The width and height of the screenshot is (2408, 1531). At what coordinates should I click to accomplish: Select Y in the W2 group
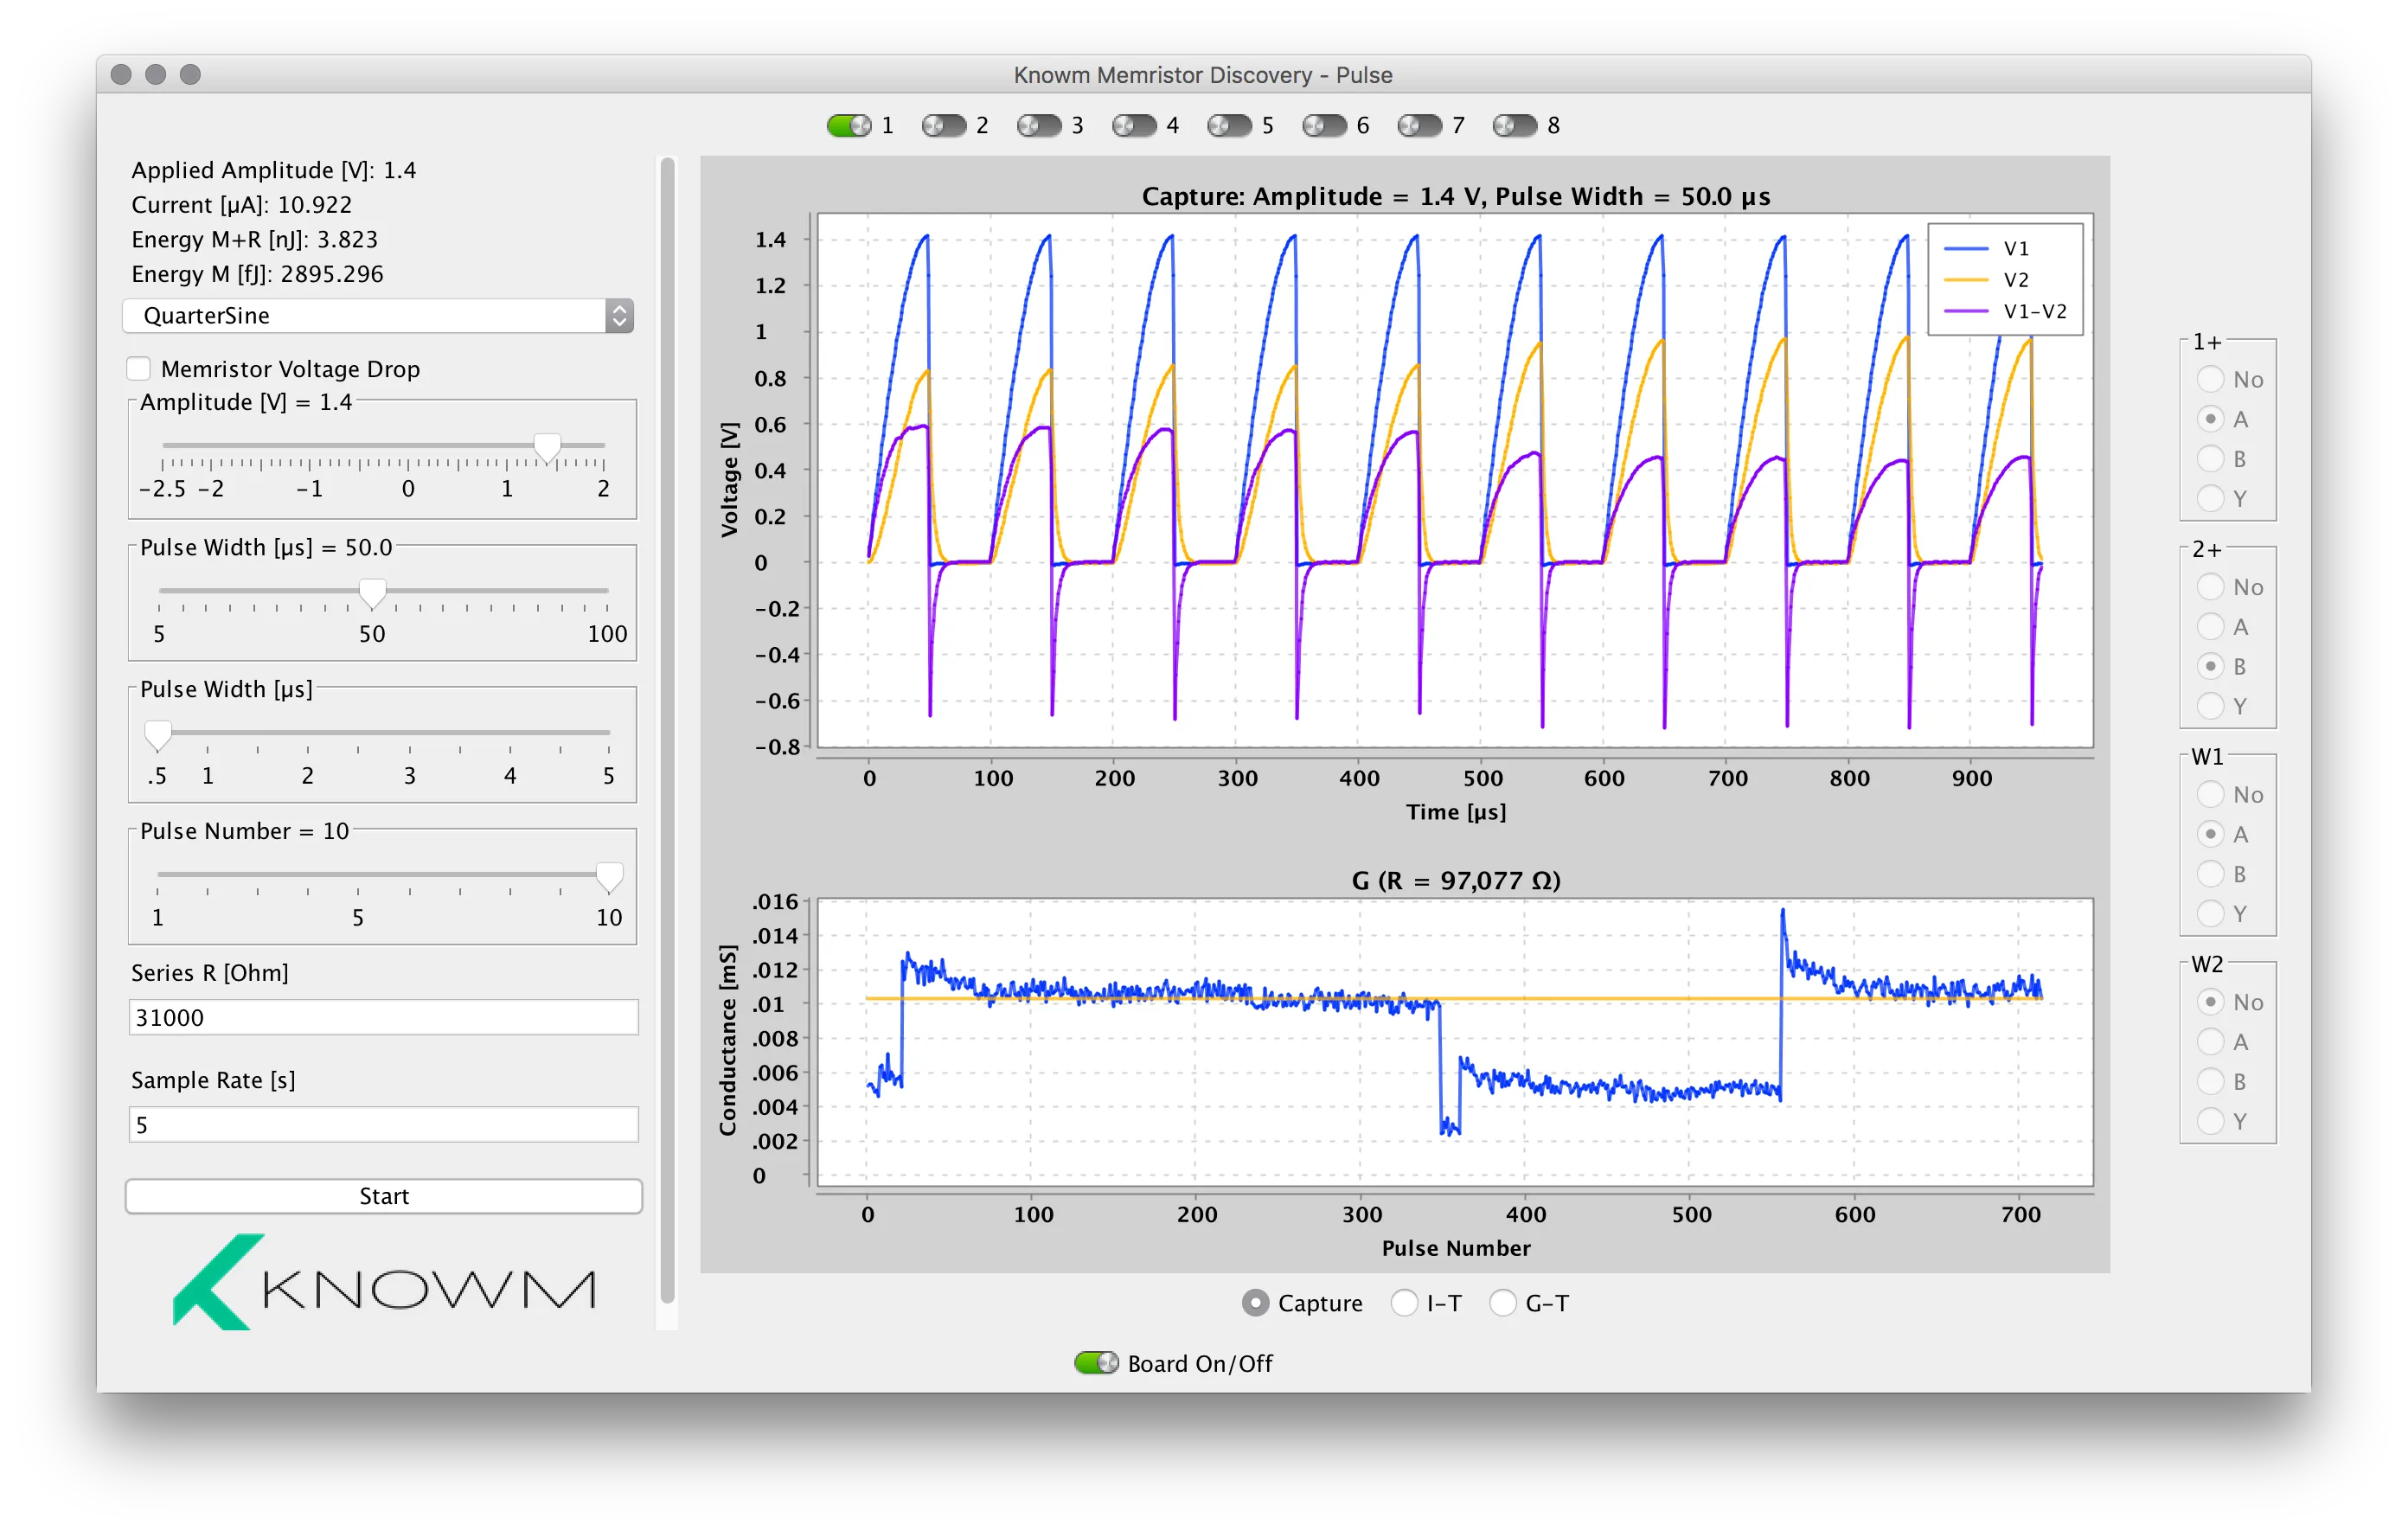point(2210,1121)
